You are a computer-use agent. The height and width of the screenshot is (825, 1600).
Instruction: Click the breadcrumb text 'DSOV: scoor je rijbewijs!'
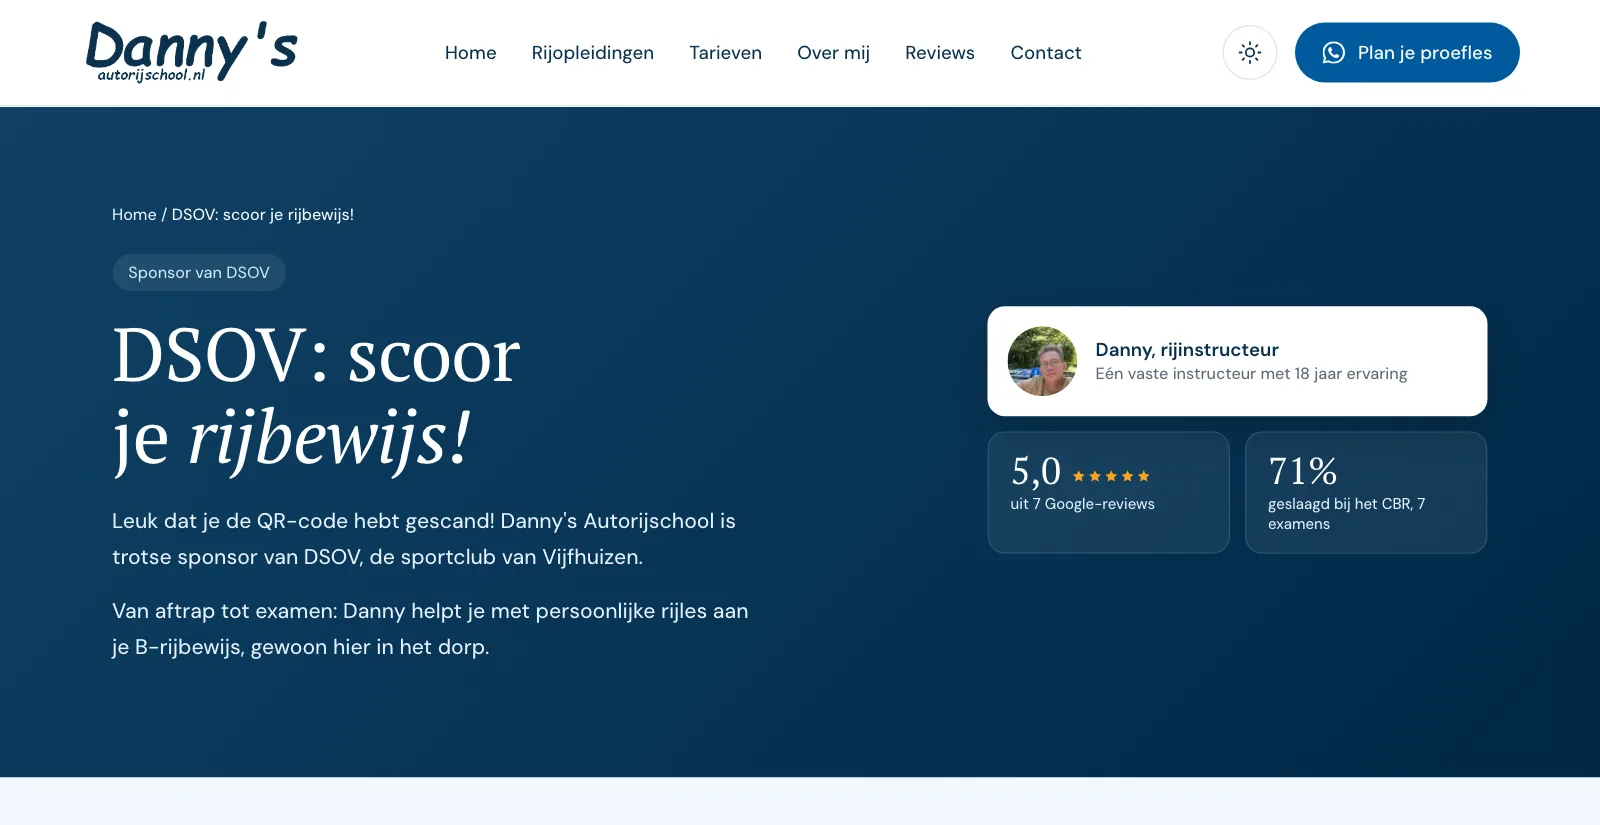click(263, 215)
